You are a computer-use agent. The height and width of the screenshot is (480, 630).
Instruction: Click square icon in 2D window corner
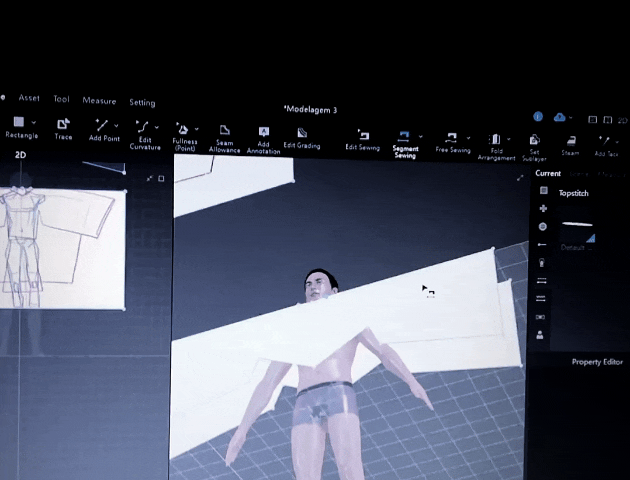point(161,178)
